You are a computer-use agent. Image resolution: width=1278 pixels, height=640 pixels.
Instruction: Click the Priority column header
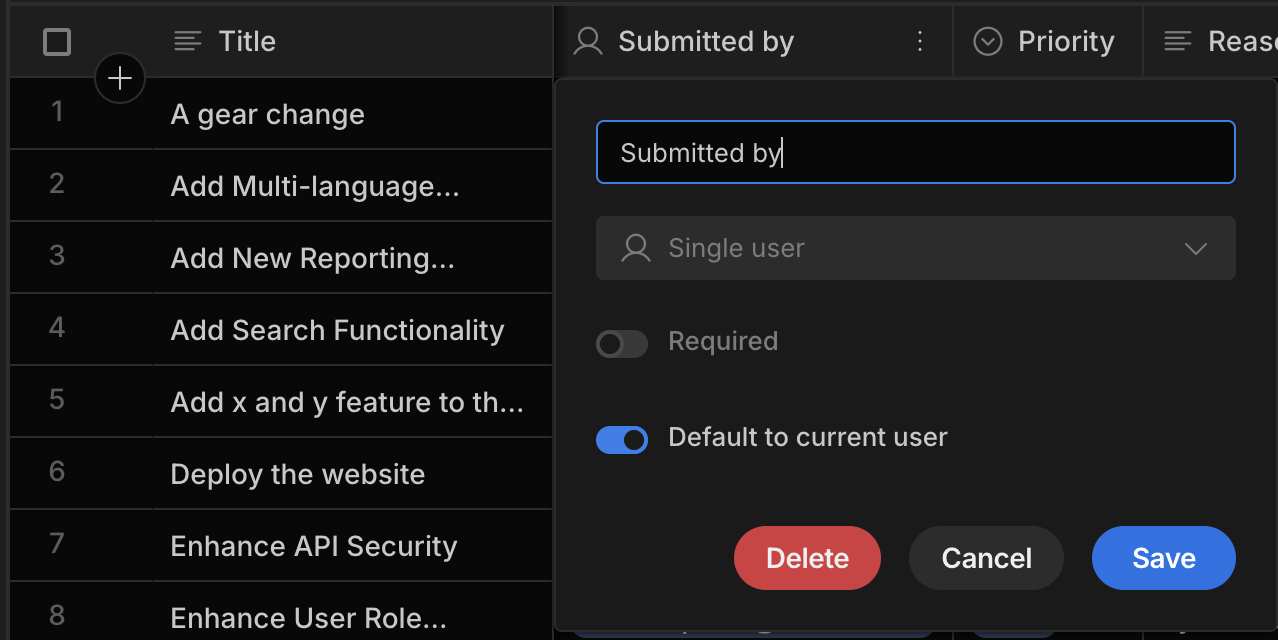coord(1047,41)
